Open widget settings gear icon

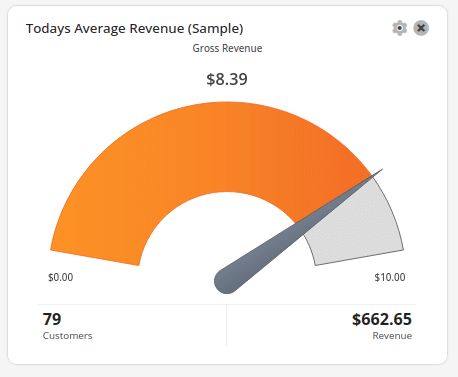399,28
